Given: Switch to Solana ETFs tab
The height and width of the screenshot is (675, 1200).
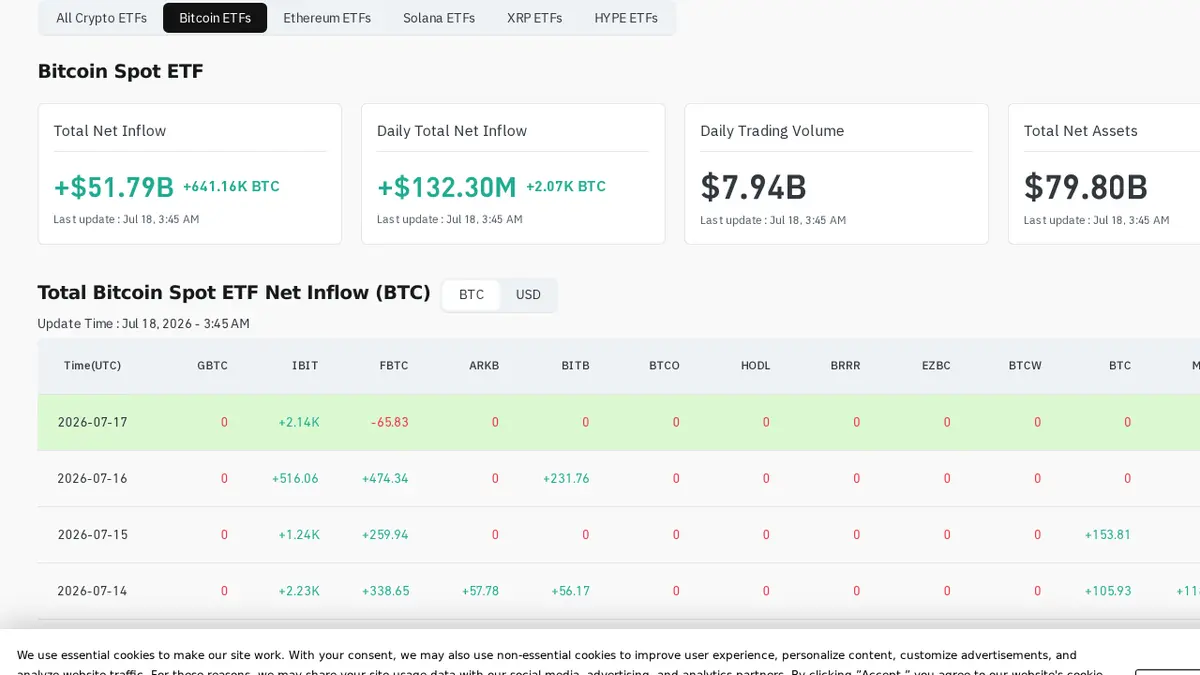Looking at the screenshot, I should pos(439,18).
